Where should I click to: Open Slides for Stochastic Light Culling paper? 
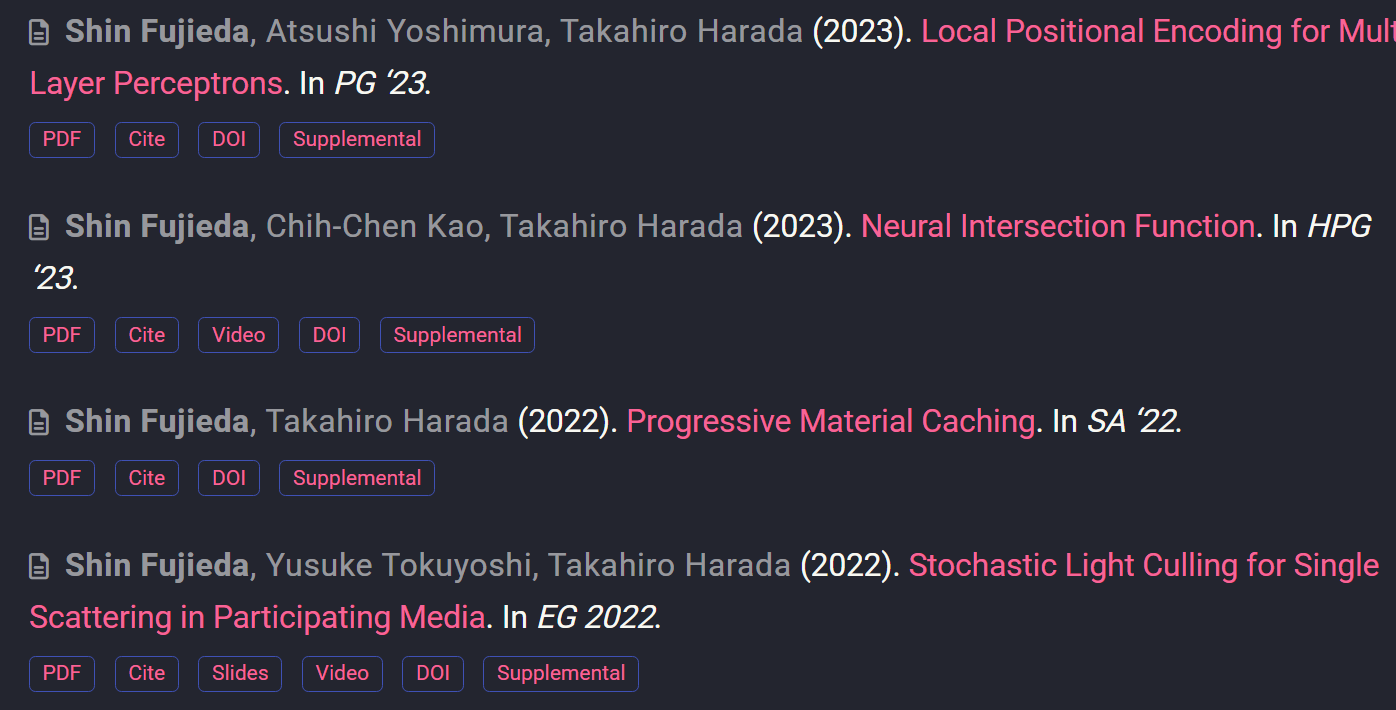pos(240,673)
